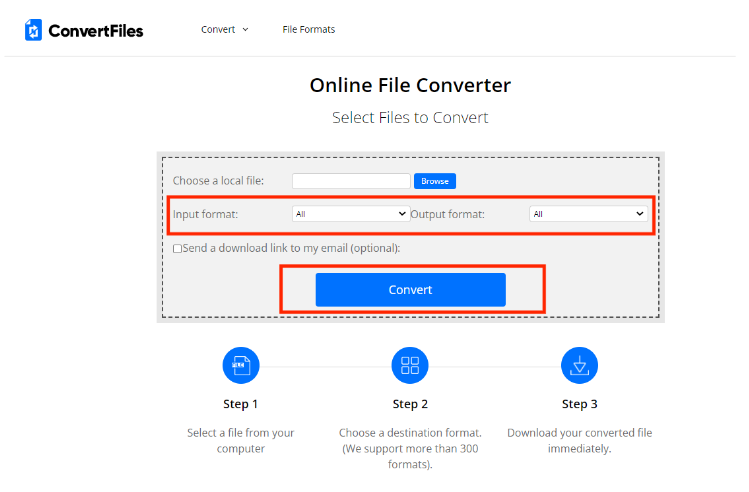Image resolution: width=749 pixels, height=492 pixels.
Task: Click the local file path input field
Action: pos(351,181)
